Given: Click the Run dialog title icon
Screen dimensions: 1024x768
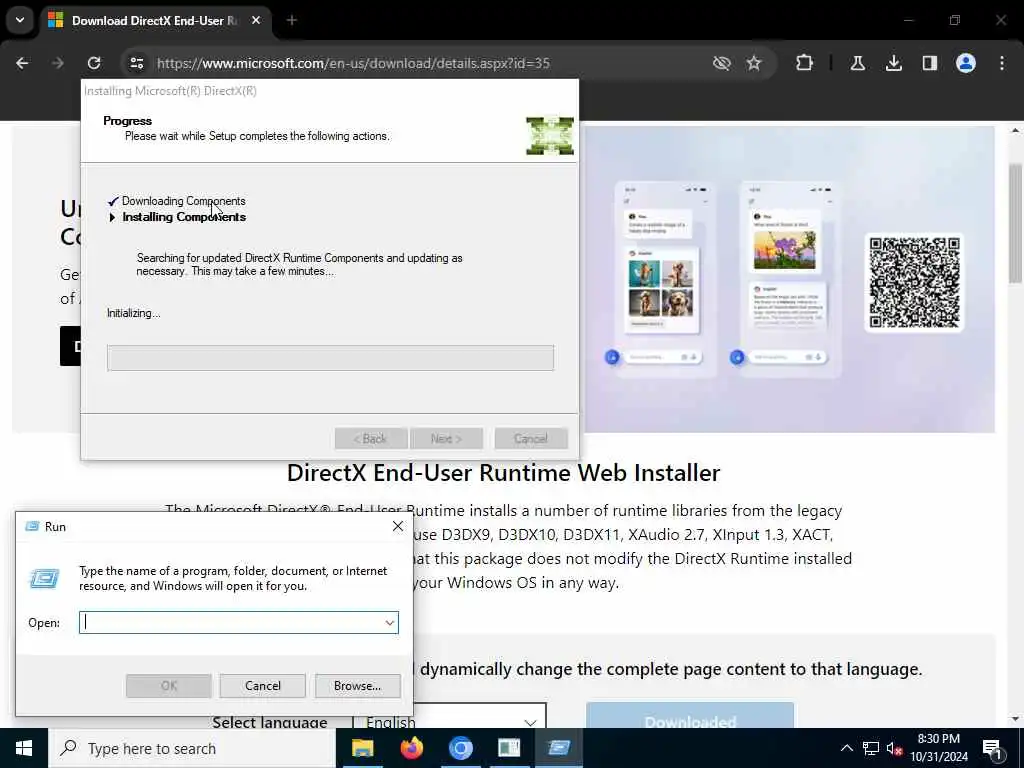Looking at the screenshot, I should pos(32,526).
